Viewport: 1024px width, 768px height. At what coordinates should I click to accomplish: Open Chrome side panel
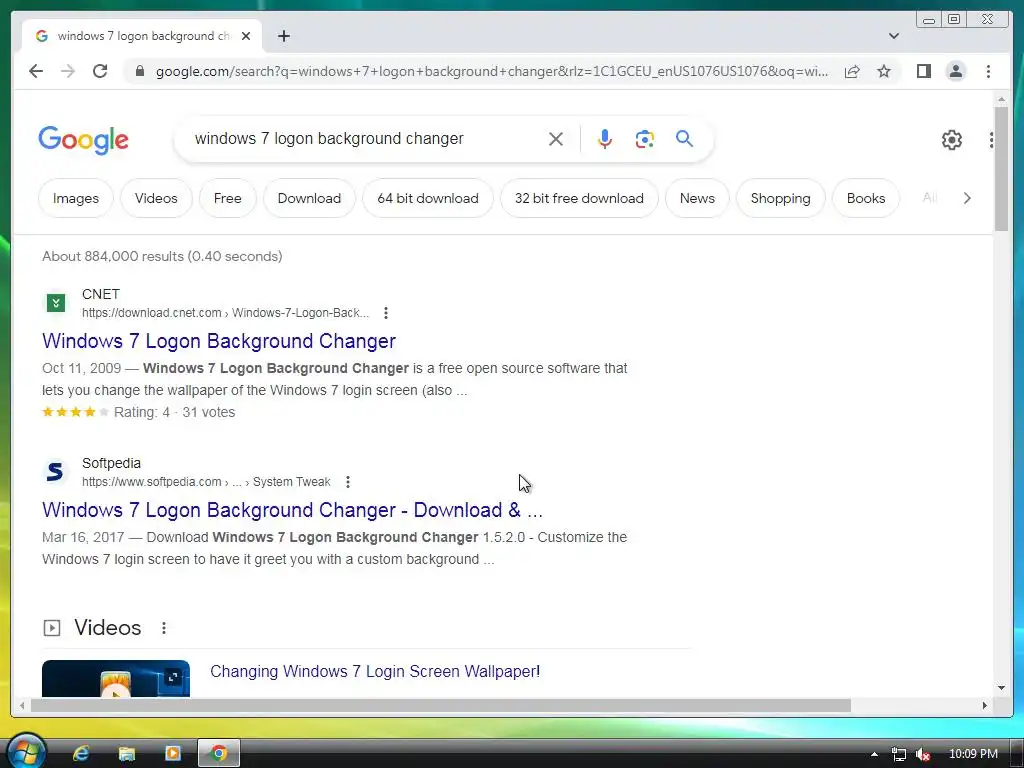coord(923,71)
